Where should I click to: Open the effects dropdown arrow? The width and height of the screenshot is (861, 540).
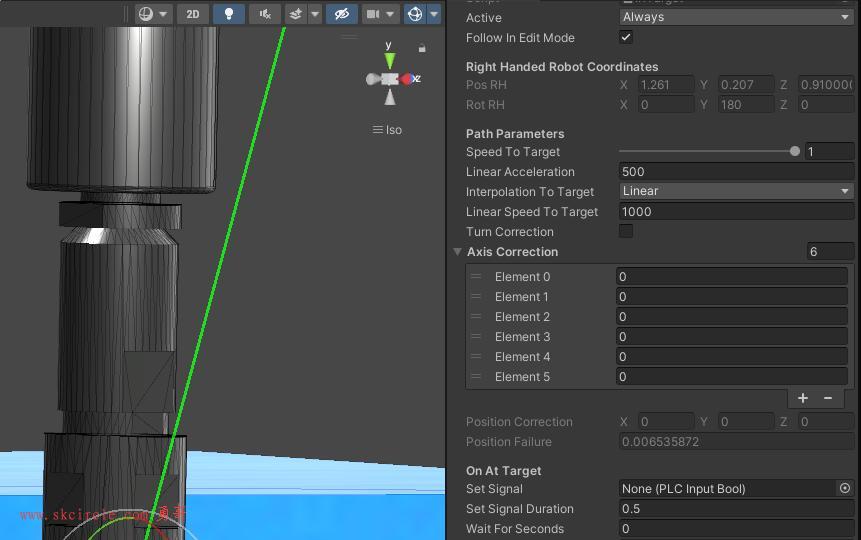(x=315, y=14)
